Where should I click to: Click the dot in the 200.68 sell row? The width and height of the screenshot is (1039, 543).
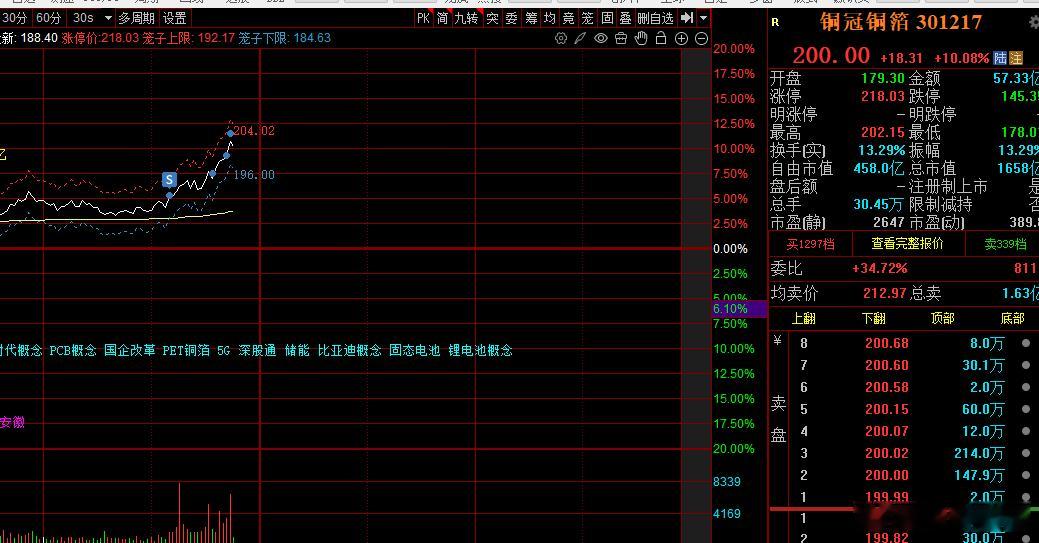(x=1026, y=343)
